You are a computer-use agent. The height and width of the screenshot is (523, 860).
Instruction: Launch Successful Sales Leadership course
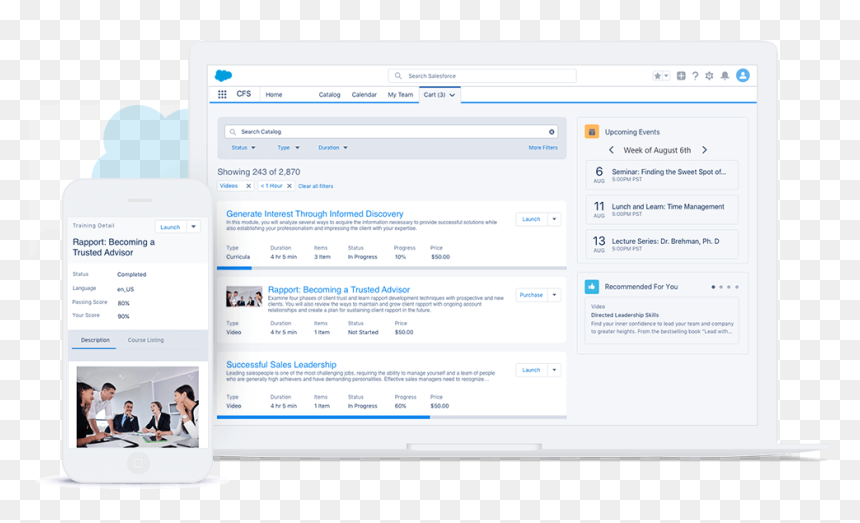coord(531,370)
